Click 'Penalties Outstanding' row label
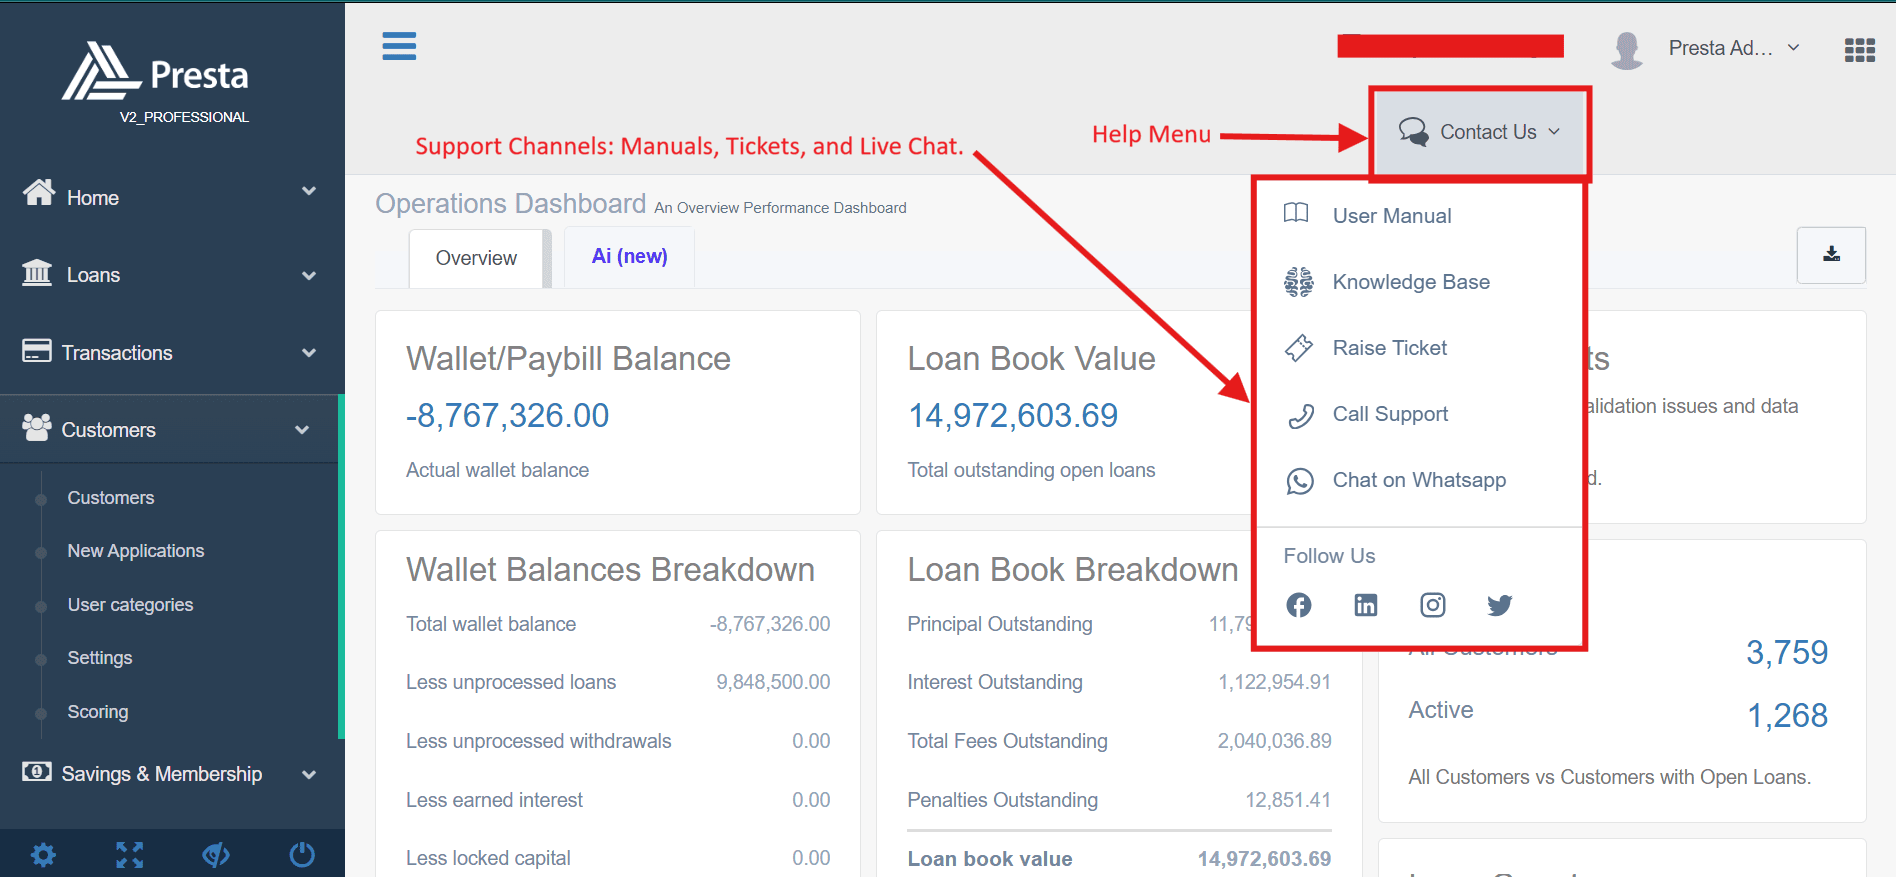 point(1003,800)
